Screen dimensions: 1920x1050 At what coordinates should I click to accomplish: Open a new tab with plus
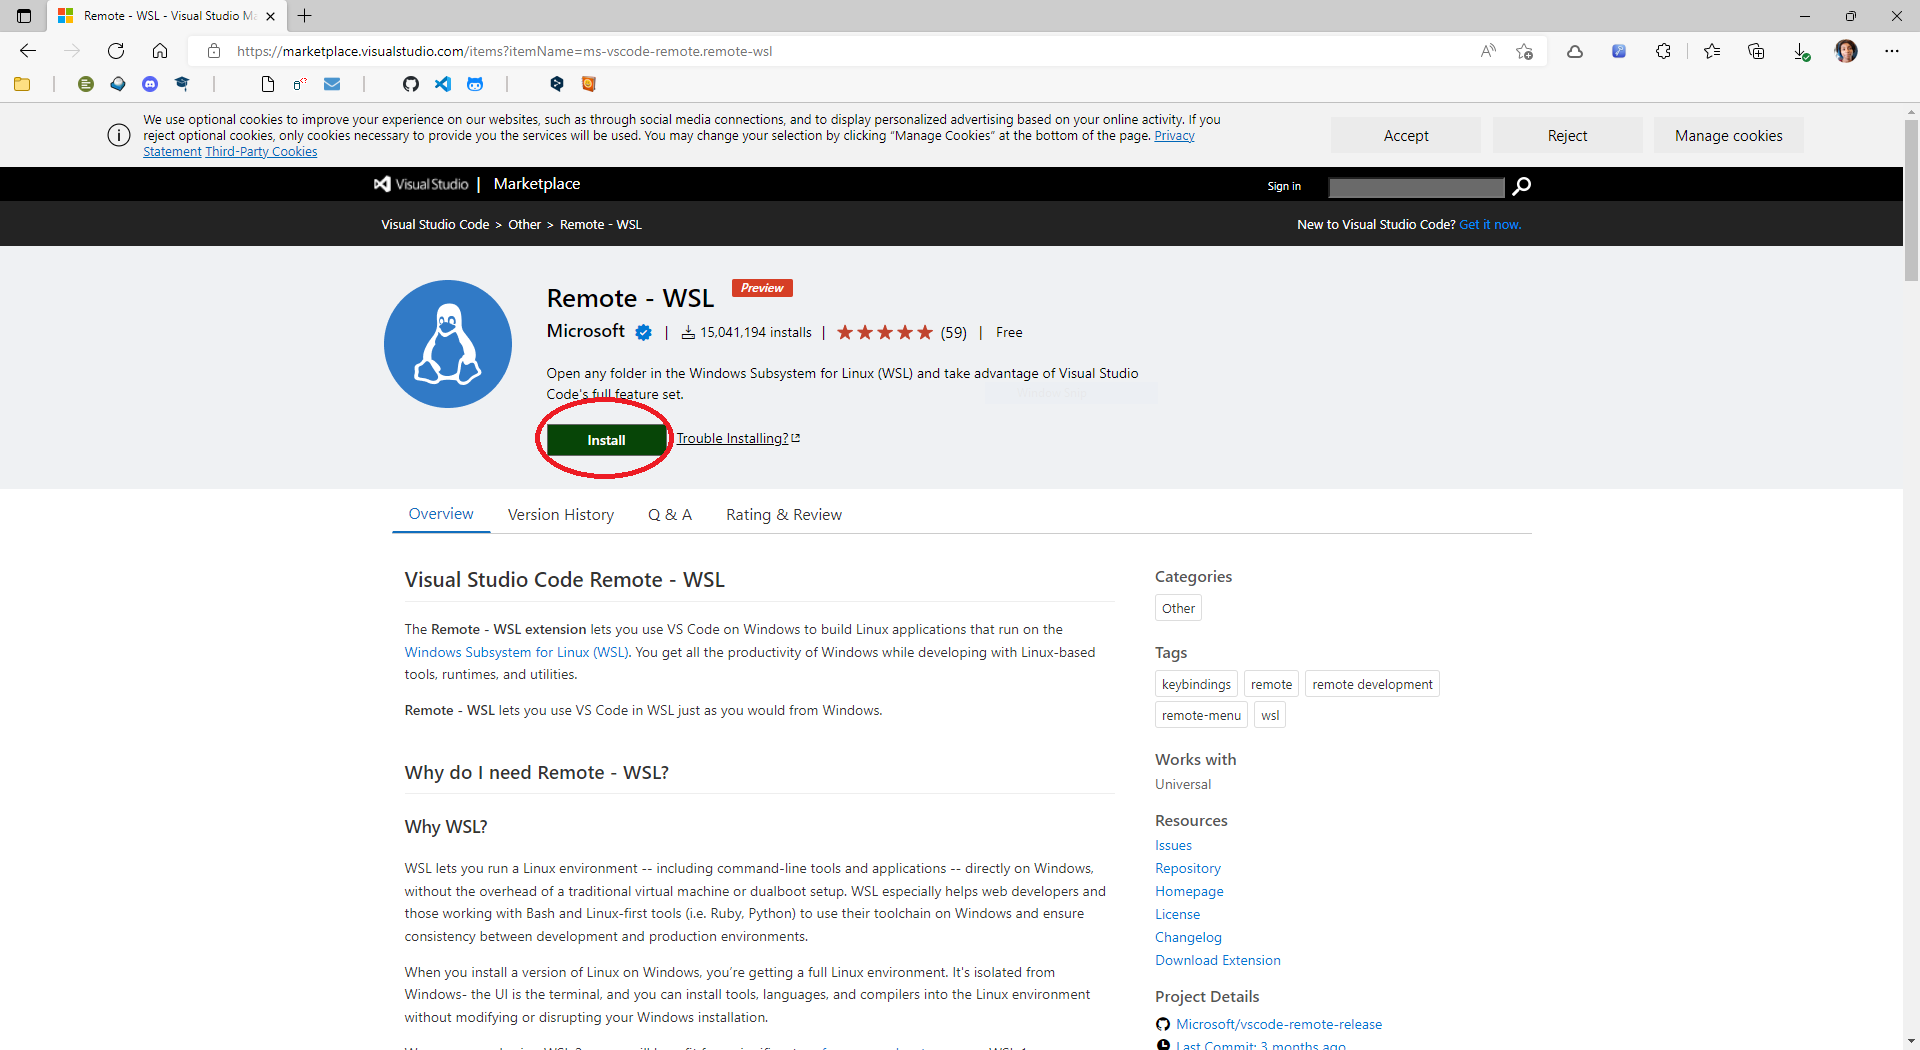(x=305, y=16)
